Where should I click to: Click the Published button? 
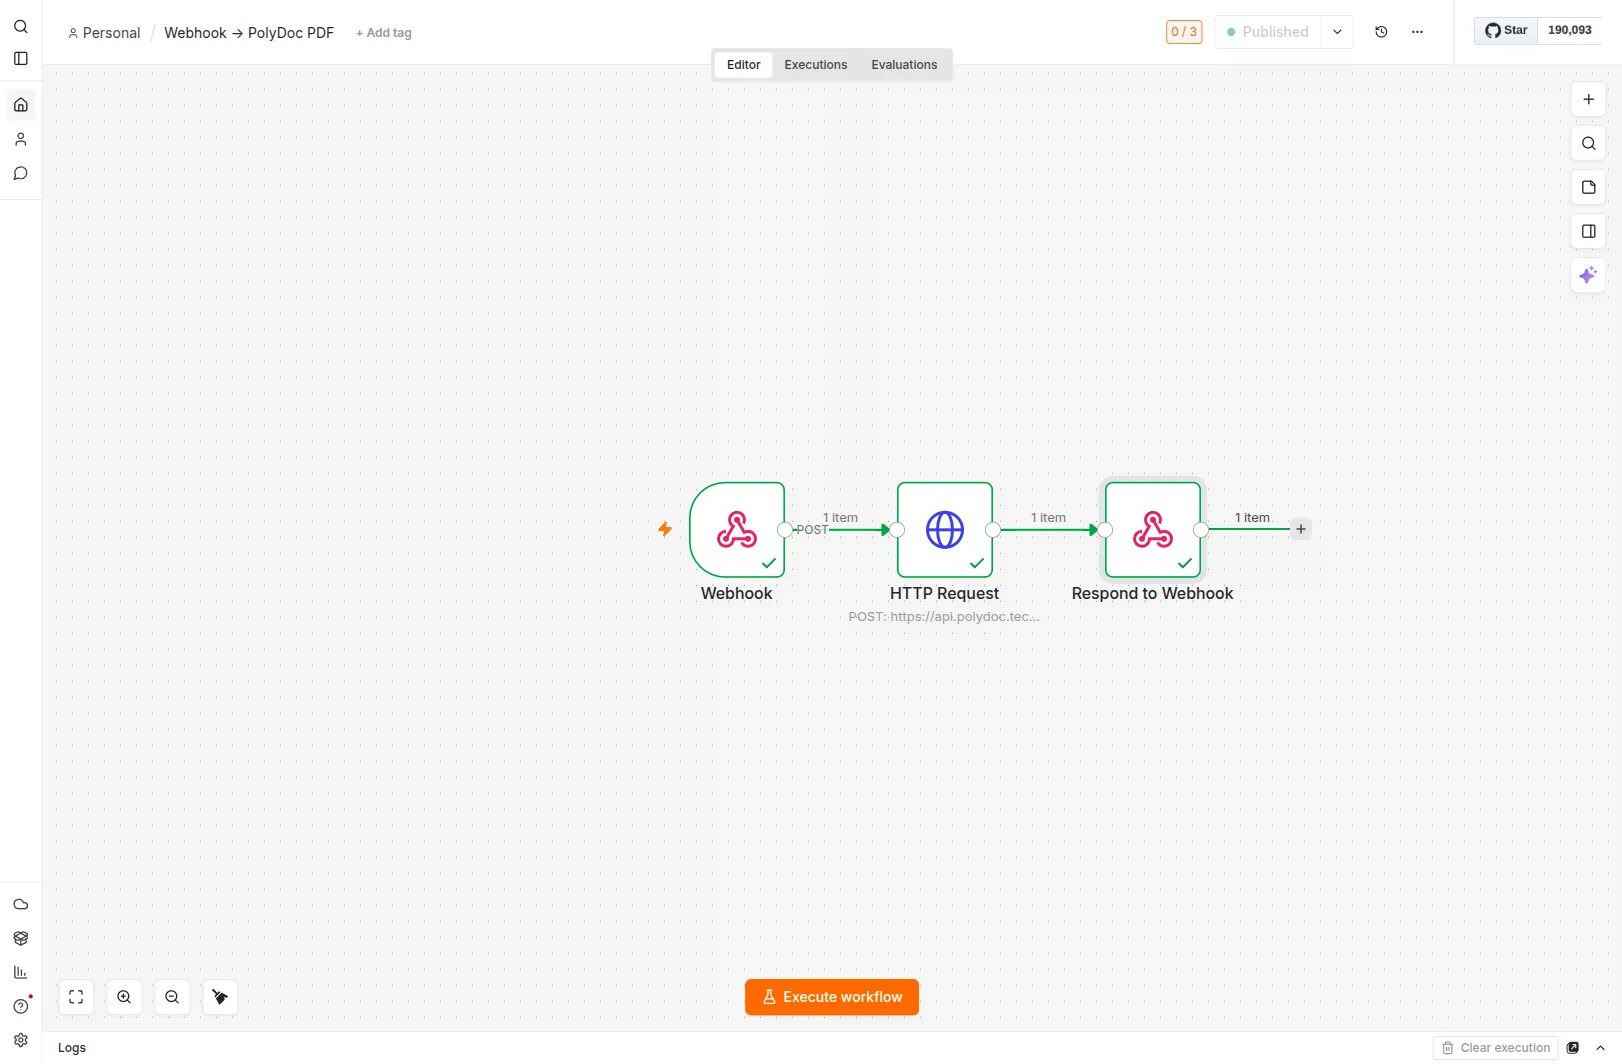click(x=1268, y=32)
